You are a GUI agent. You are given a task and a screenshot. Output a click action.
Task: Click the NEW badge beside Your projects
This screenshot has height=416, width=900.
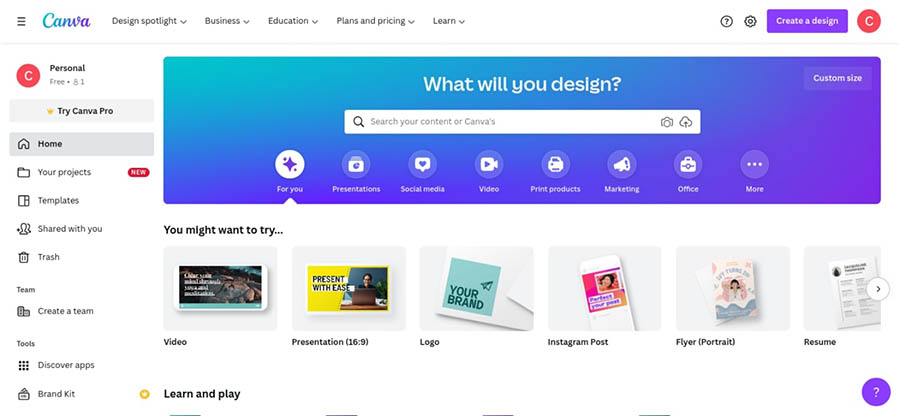[138, 172]
